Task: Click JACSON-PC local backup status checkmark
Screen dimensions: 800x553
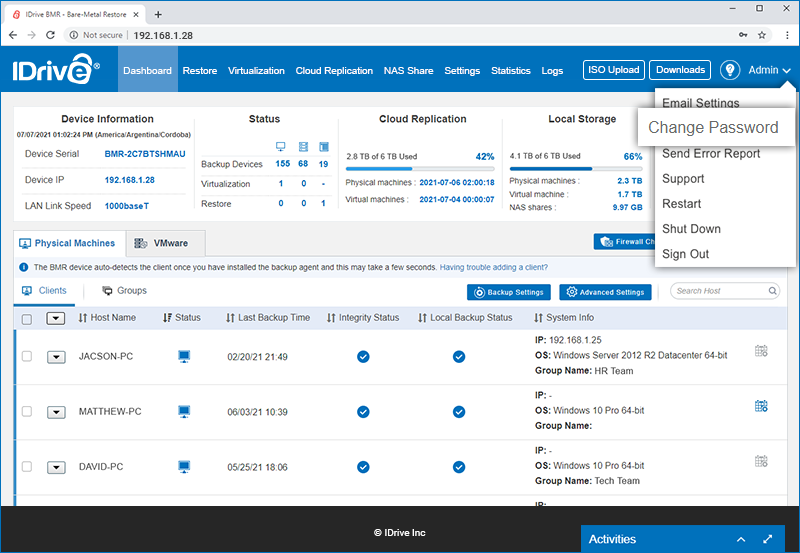Action: point(459,357)
